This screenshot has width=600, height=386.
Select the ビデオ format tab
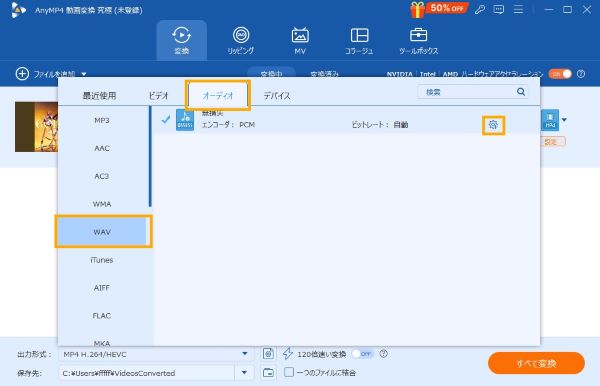[x=158, y=96]
